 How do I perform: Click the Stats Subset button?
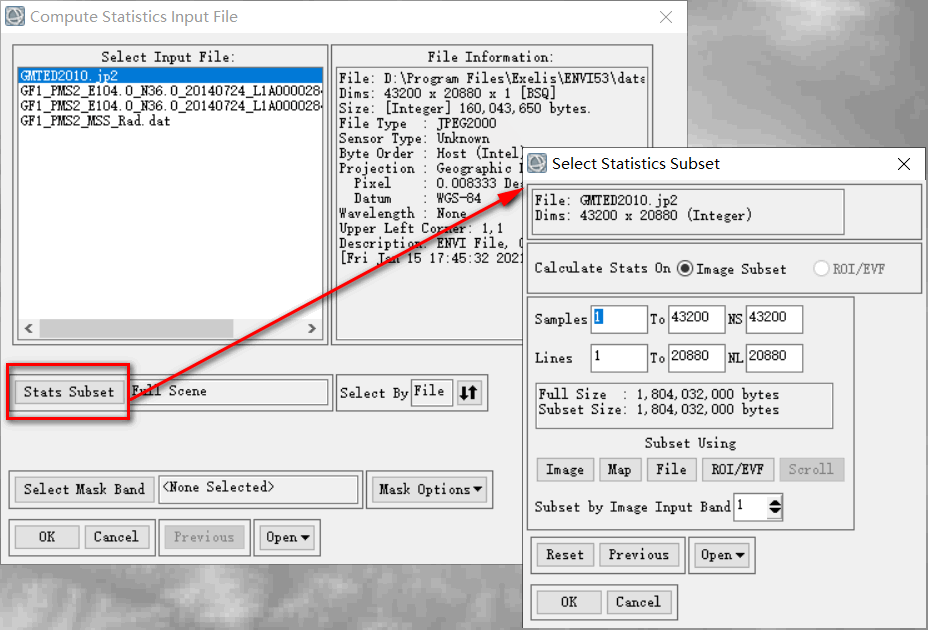point(67,392)
